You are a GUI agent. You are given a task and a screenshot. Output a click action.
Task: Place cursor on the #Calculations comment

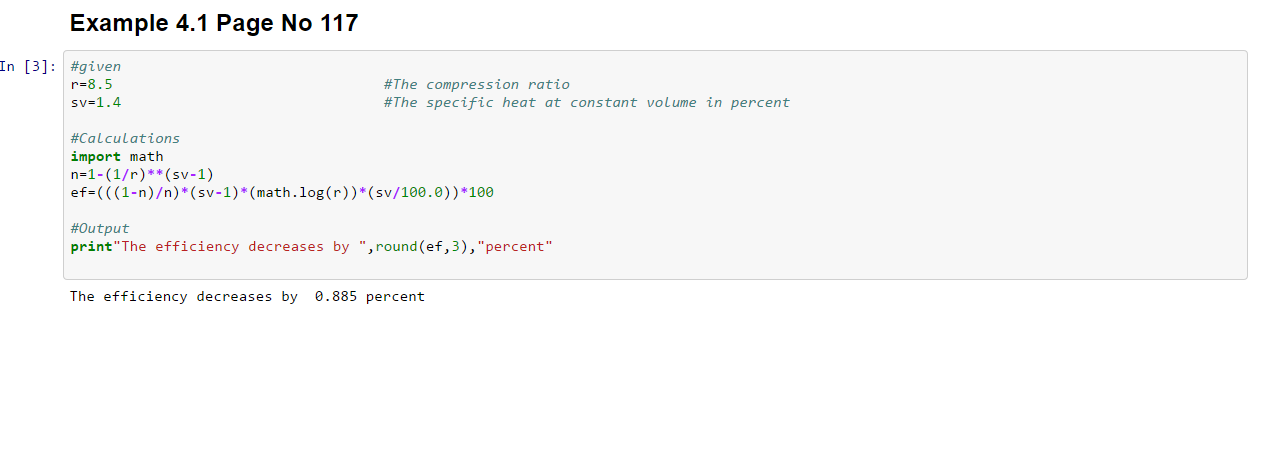[x=125, y=139]
